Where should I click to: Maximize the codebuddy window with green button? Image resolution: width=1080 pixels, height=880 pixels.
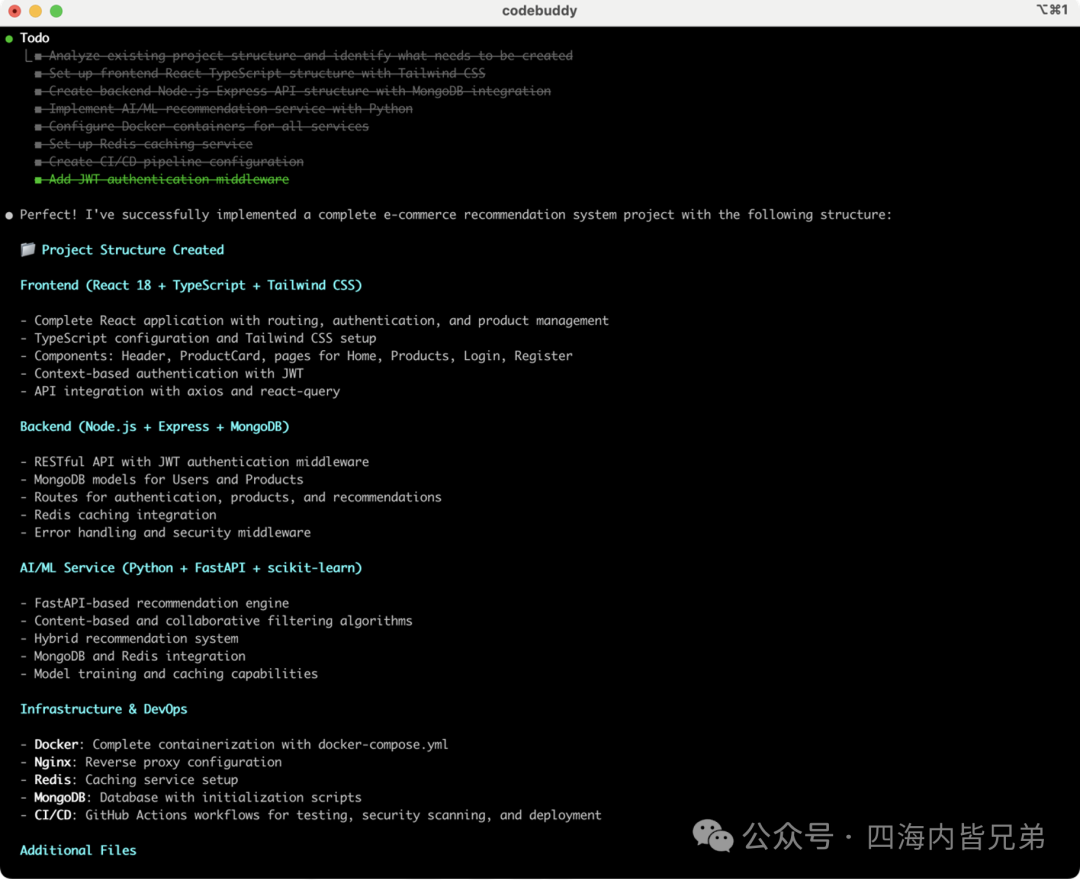(x=56, y=11)
